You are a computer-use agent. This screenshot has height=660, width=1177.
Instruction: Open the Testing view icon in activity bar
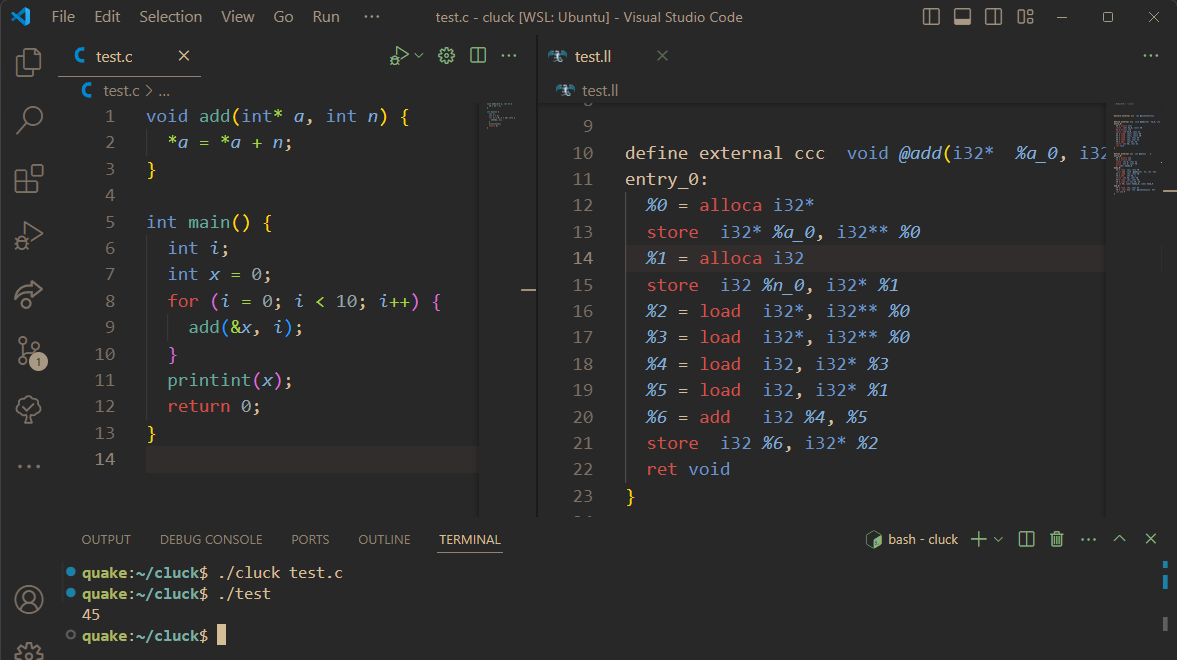(x=29, y=409)
